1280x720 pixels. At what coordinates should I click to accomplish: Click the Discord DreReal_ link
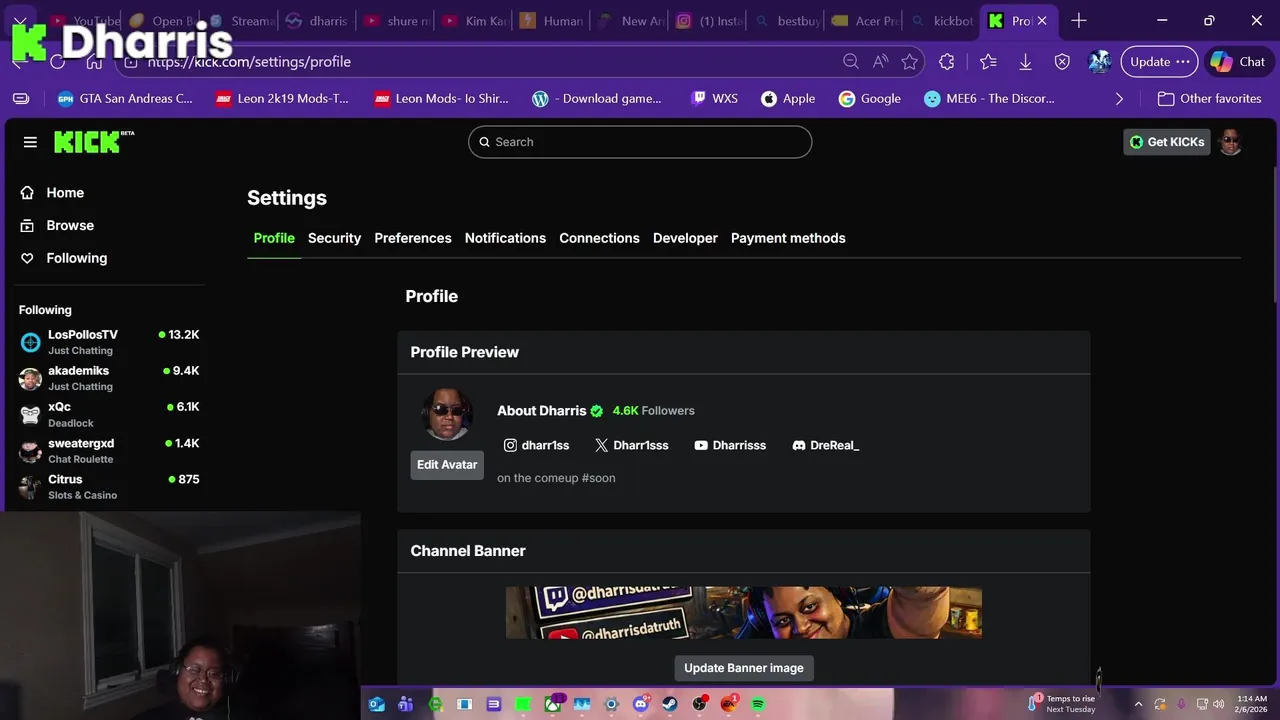pos(825,445)
